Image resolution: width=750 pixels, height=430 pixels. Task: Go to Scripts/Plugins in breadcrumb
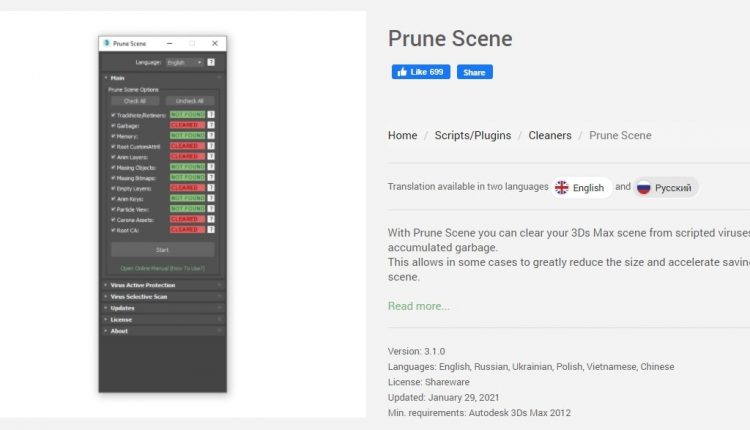[x=472, y=135]
